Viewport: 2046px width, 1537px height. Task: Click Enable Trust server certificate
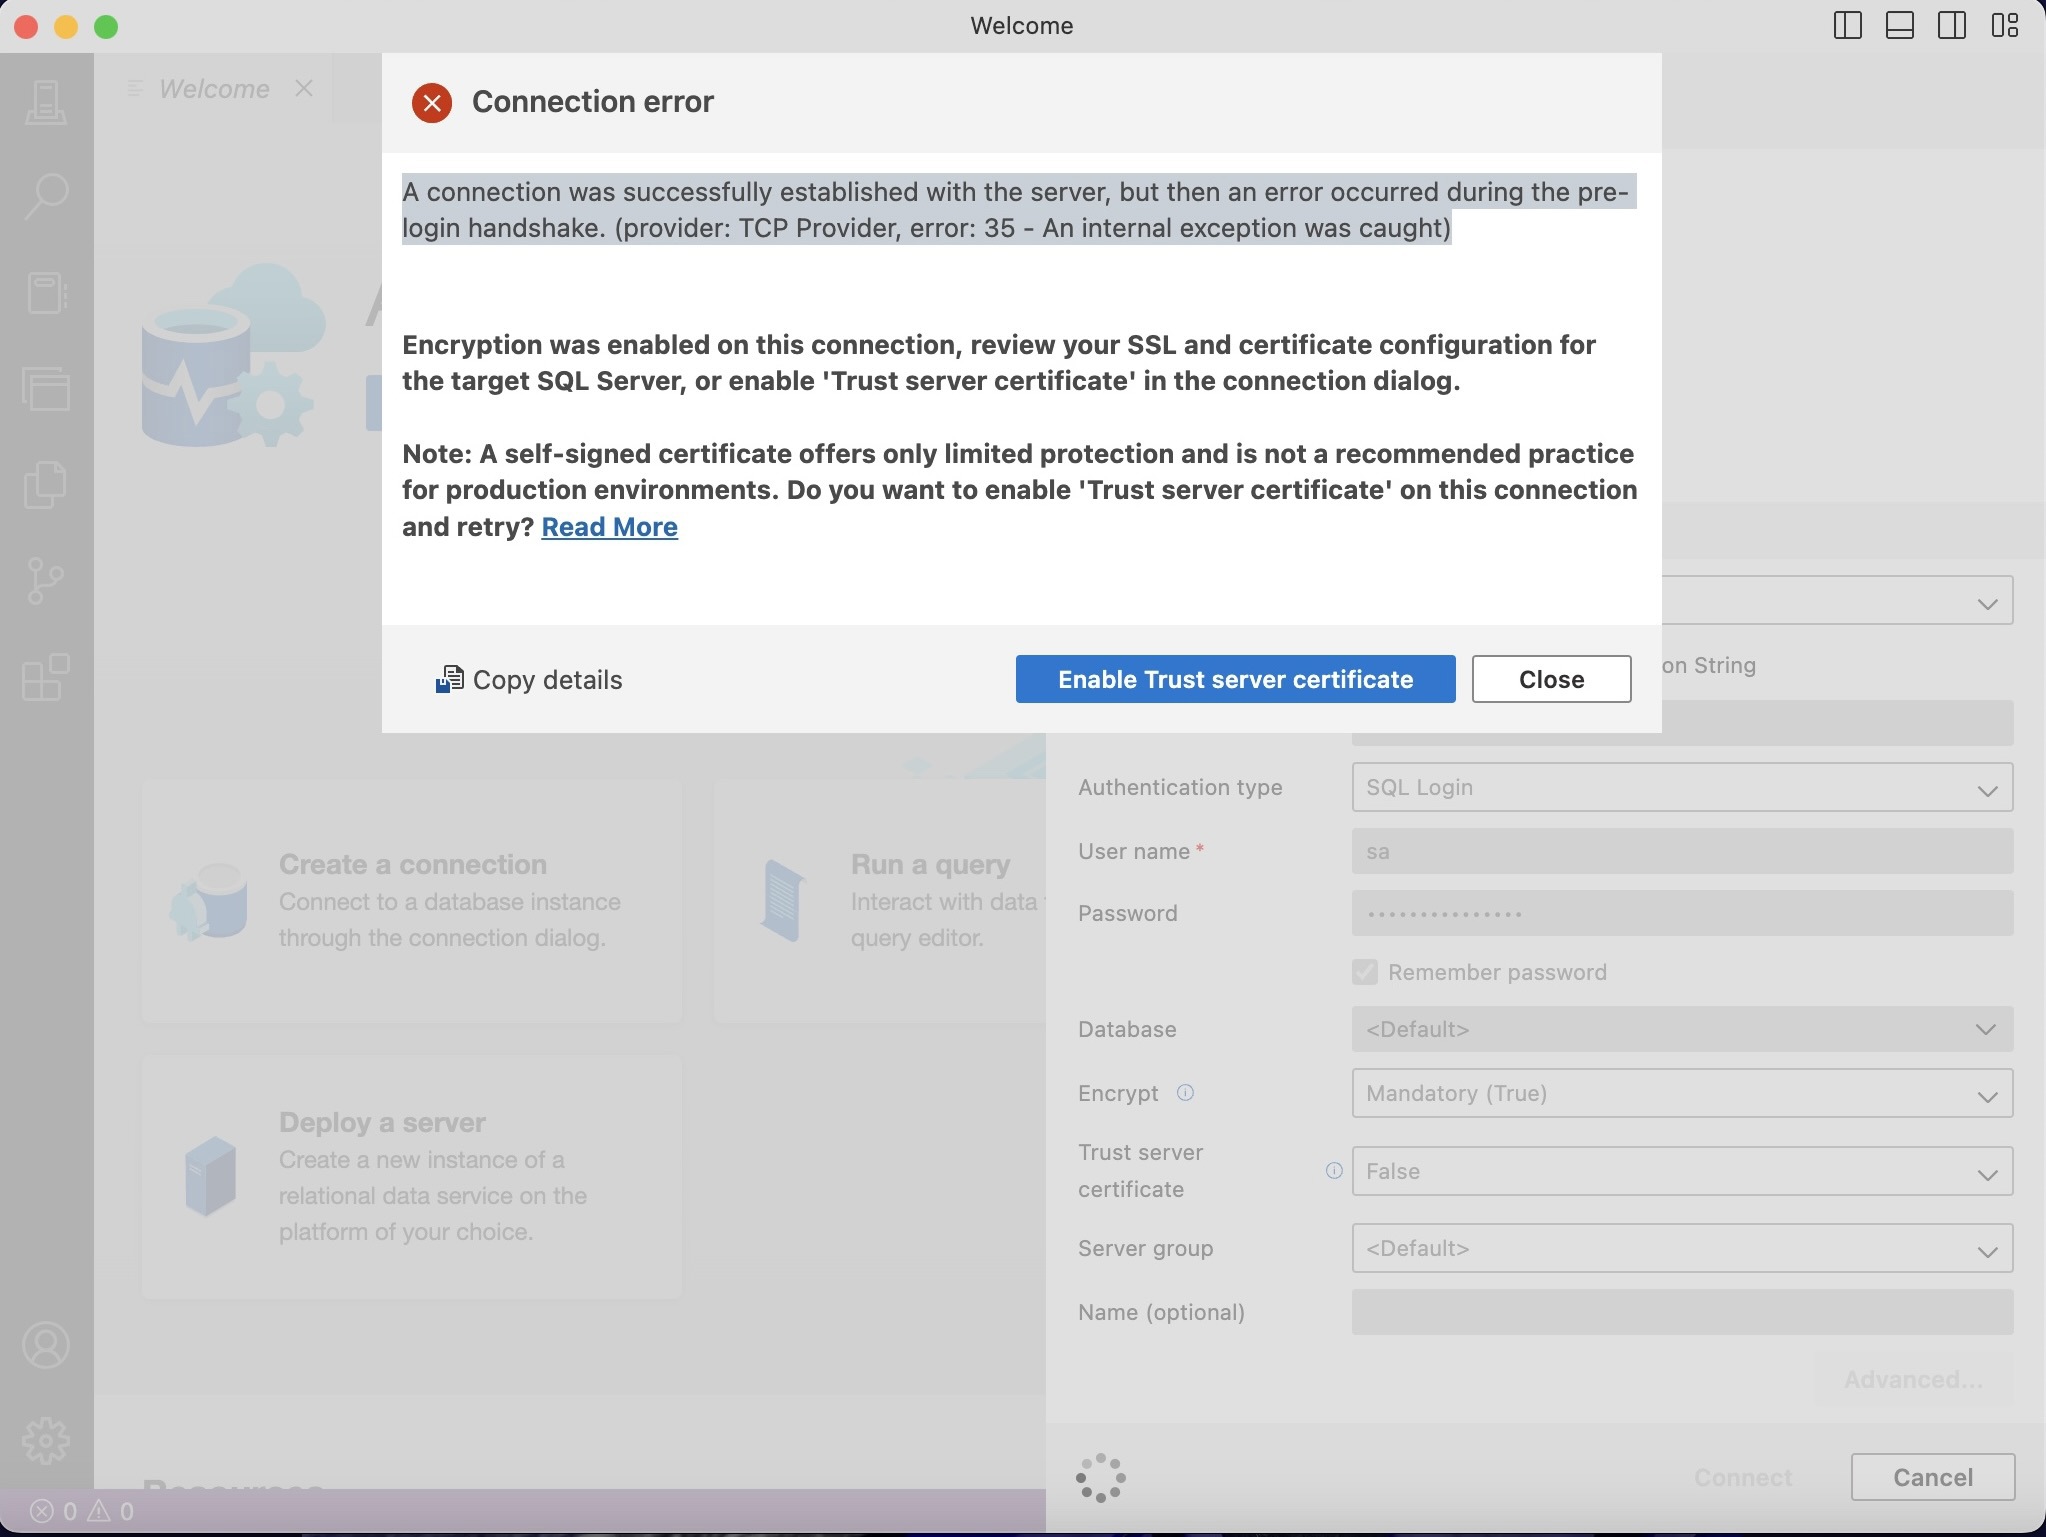pos(1233,679)
